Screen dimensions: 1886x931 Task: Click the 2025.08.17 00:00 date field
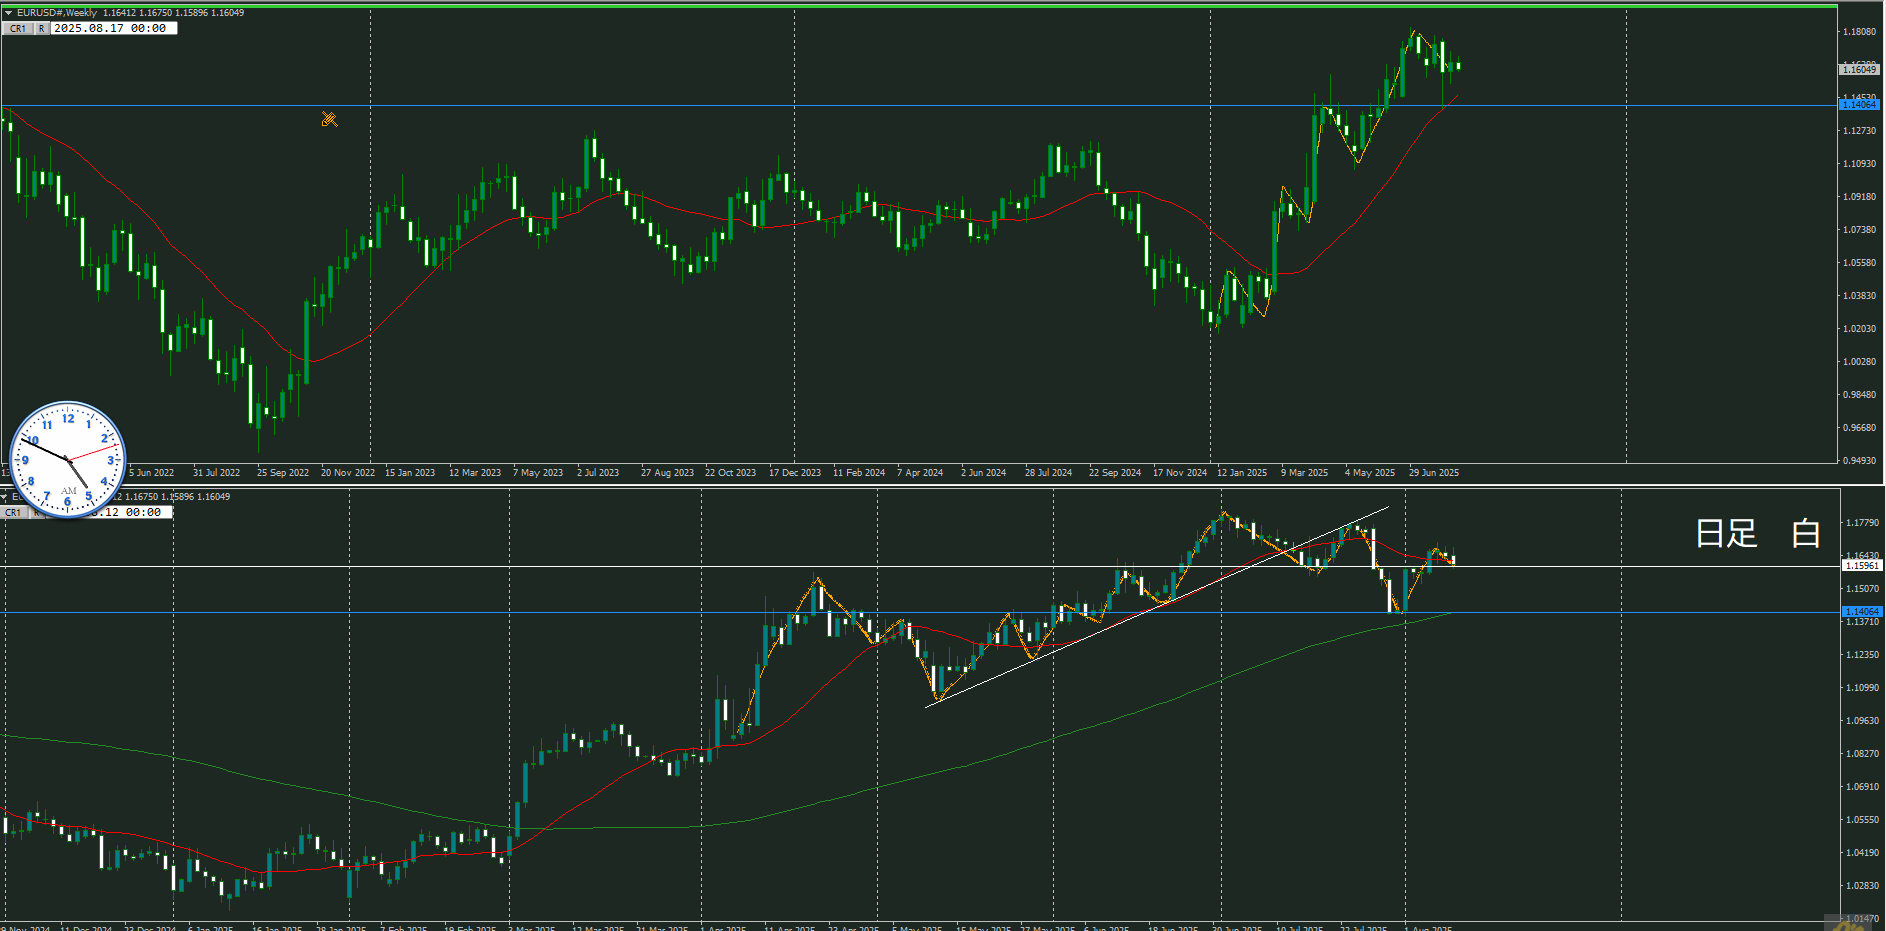point(114,29)
